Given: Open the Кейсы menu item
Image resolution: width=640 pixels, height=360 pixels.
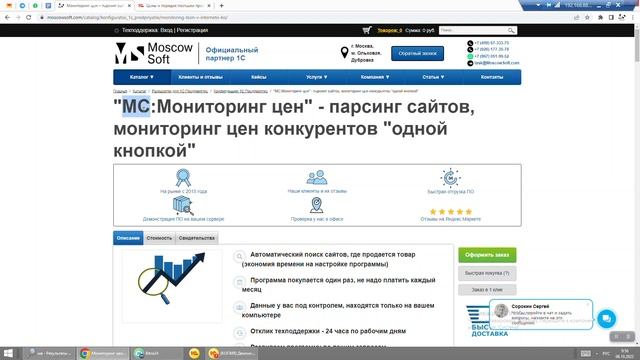Looking at the screenshot, I should [259, 77].
